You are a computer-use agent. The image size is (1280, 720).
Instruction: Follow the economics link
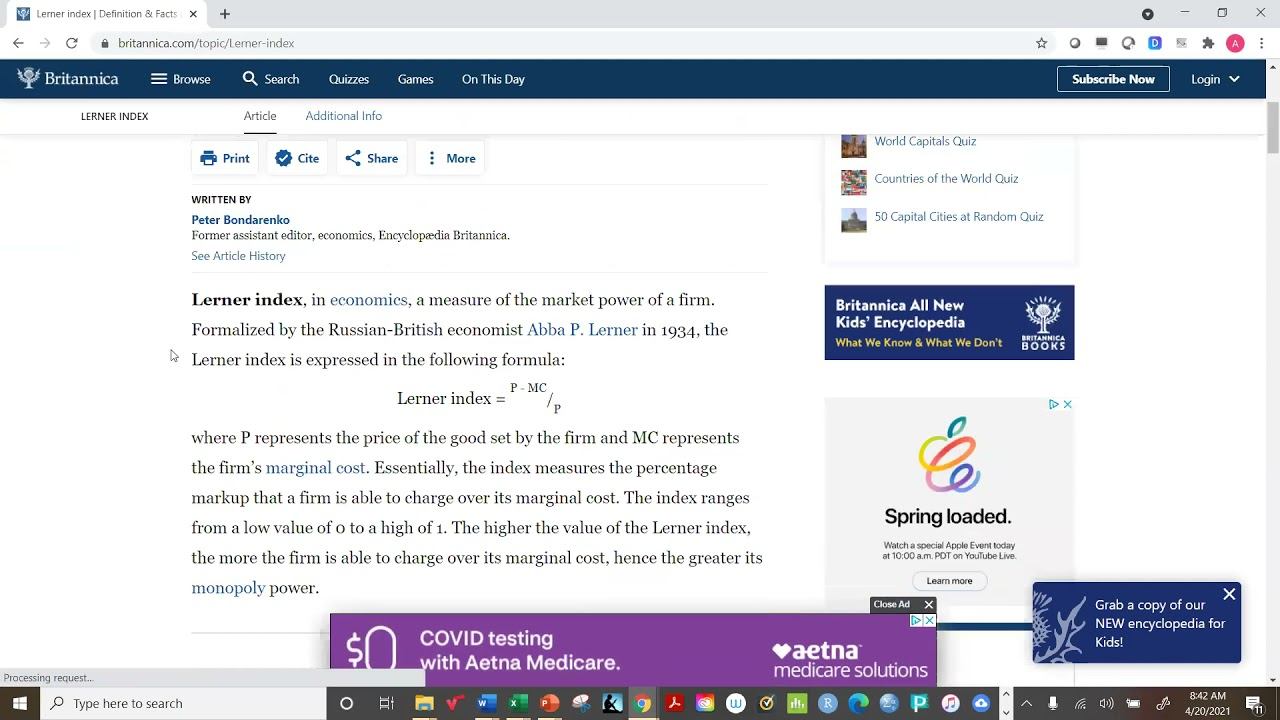pos(369,300)
